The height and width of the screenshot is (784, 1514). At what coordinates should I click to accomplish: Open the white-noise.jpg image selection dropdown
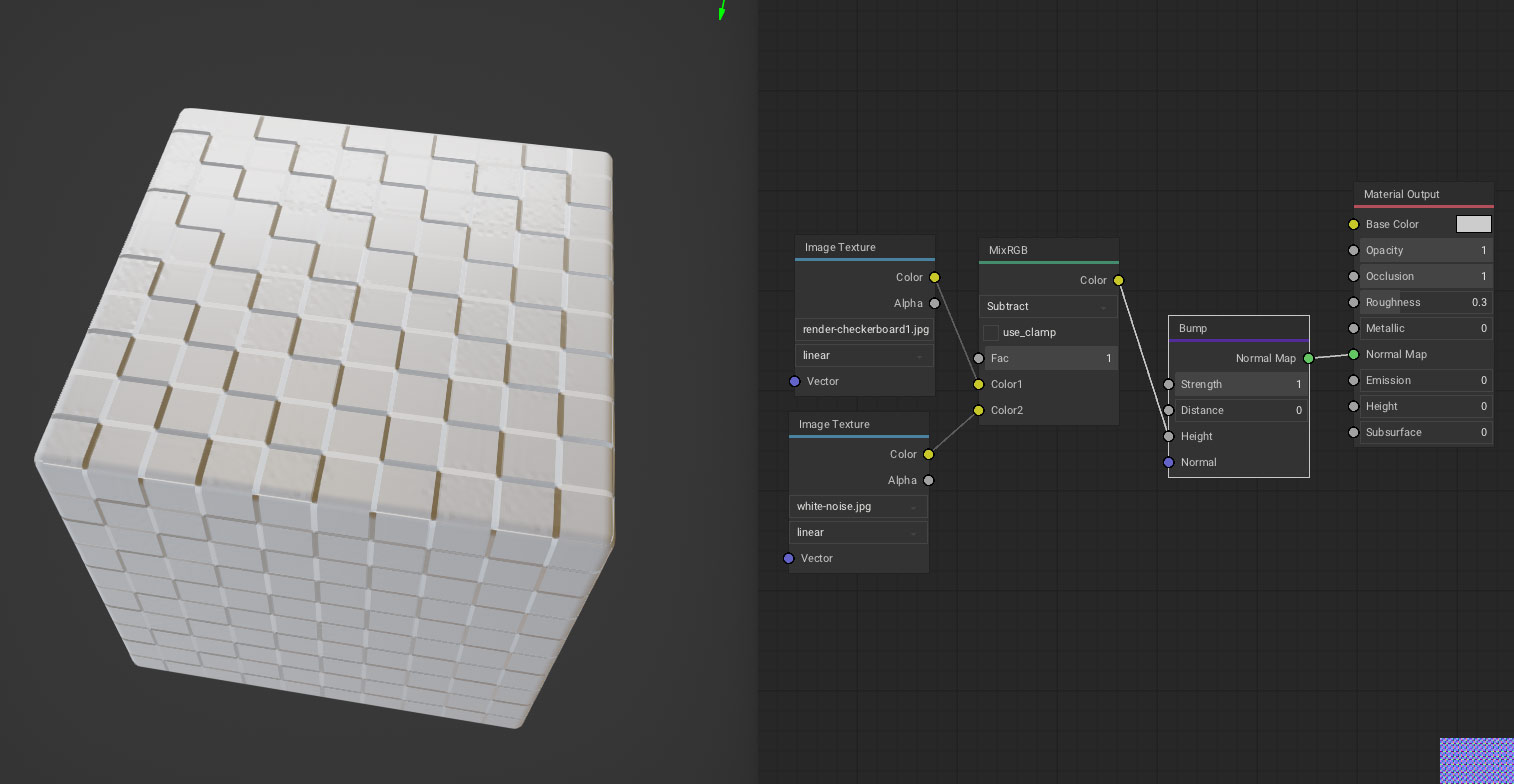[857, 506]
